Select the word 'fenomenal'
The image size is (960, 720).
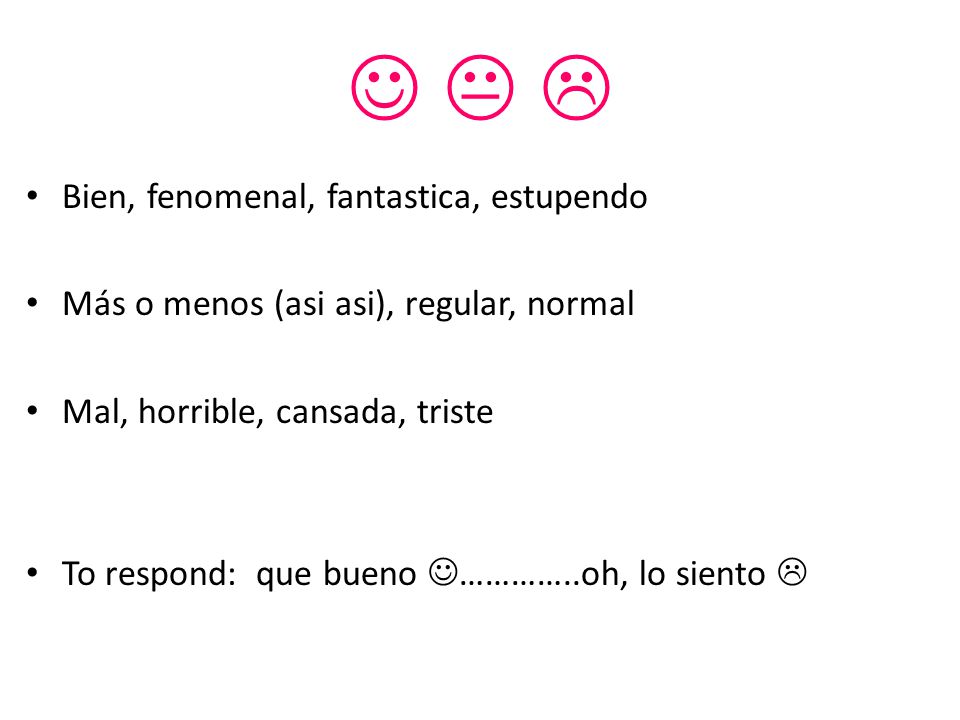point(227,197)
